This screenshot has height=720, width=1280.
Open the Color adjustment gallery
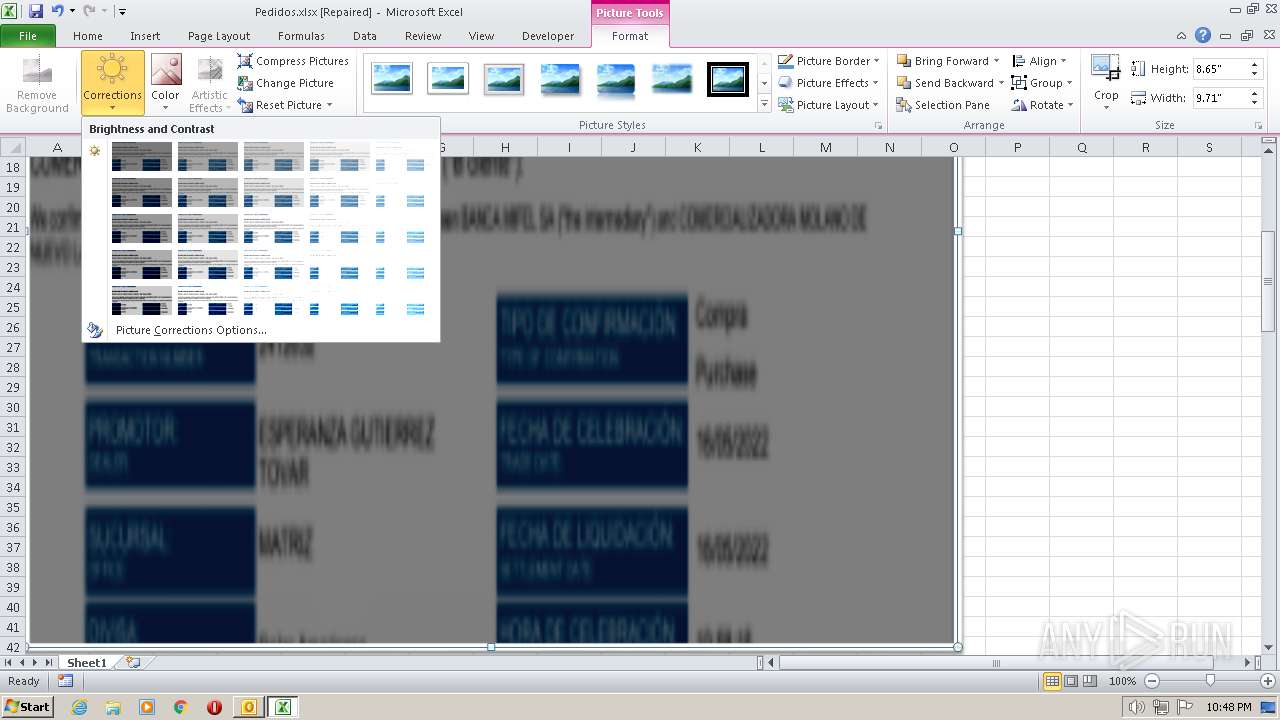click(166, 84)
